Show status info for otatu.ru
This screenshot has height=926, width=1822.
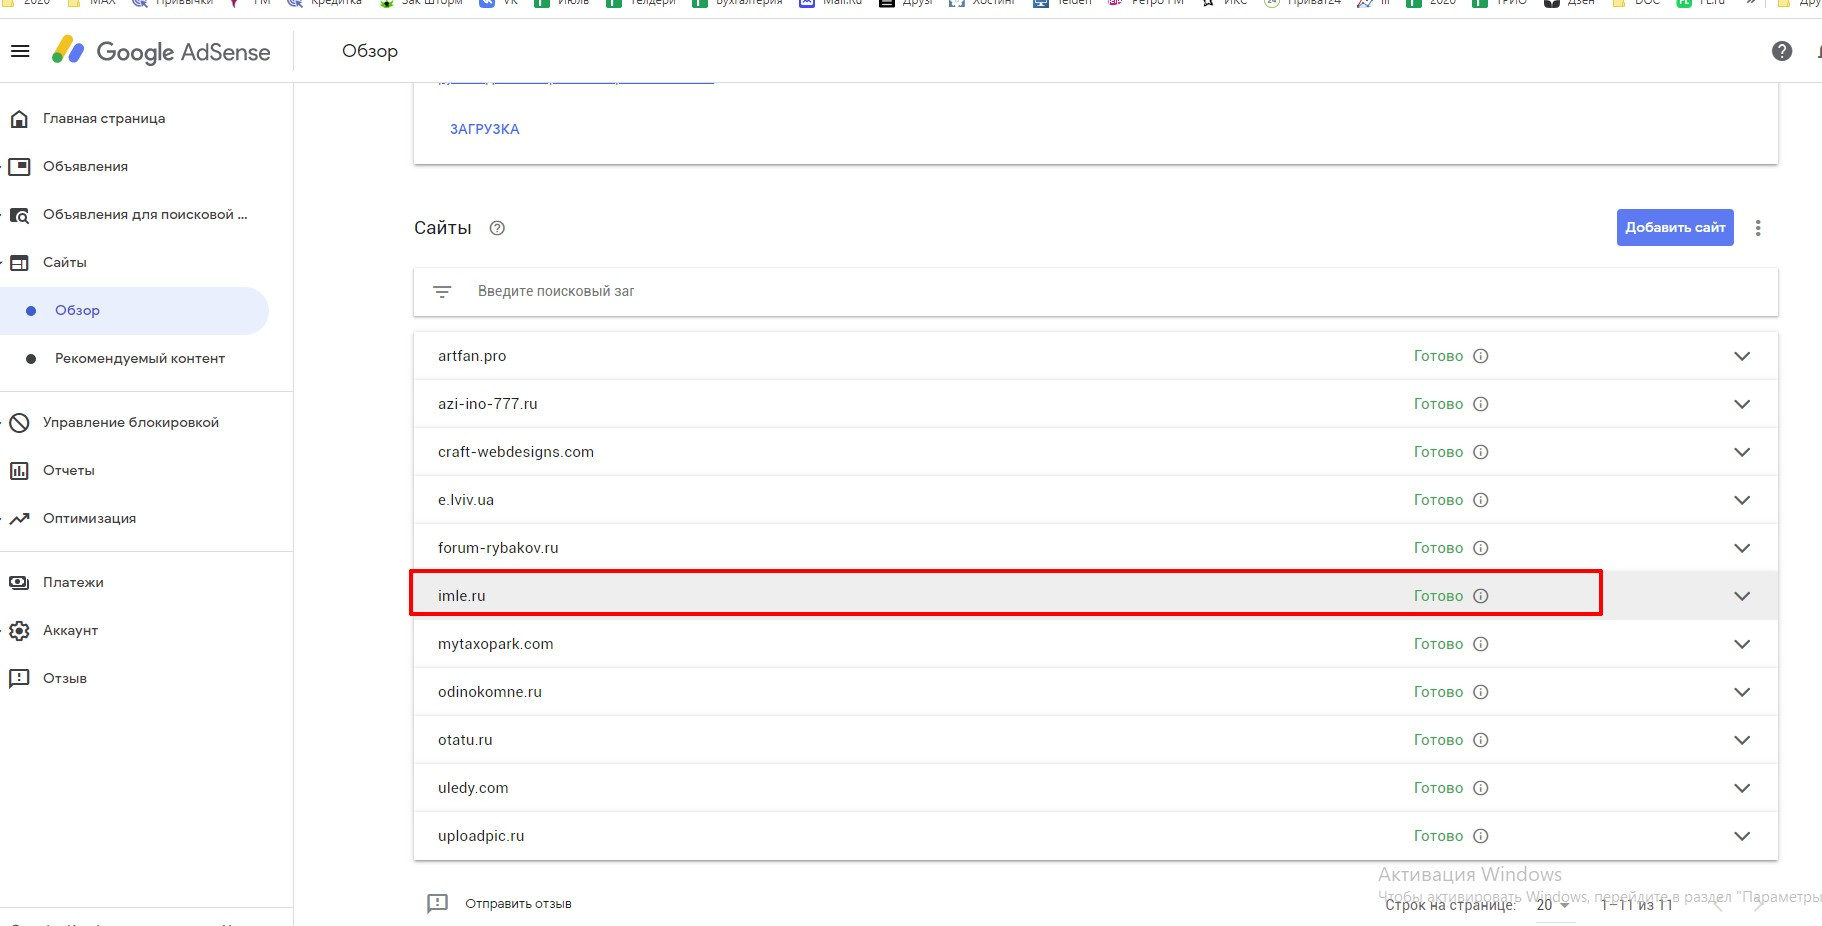click(1481, 740)
